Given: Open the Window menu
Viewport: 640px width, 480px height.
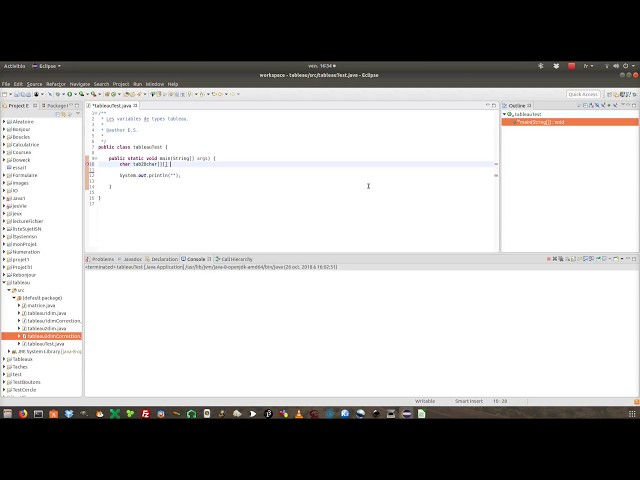Looking at the screenshot, I should 155,84.
